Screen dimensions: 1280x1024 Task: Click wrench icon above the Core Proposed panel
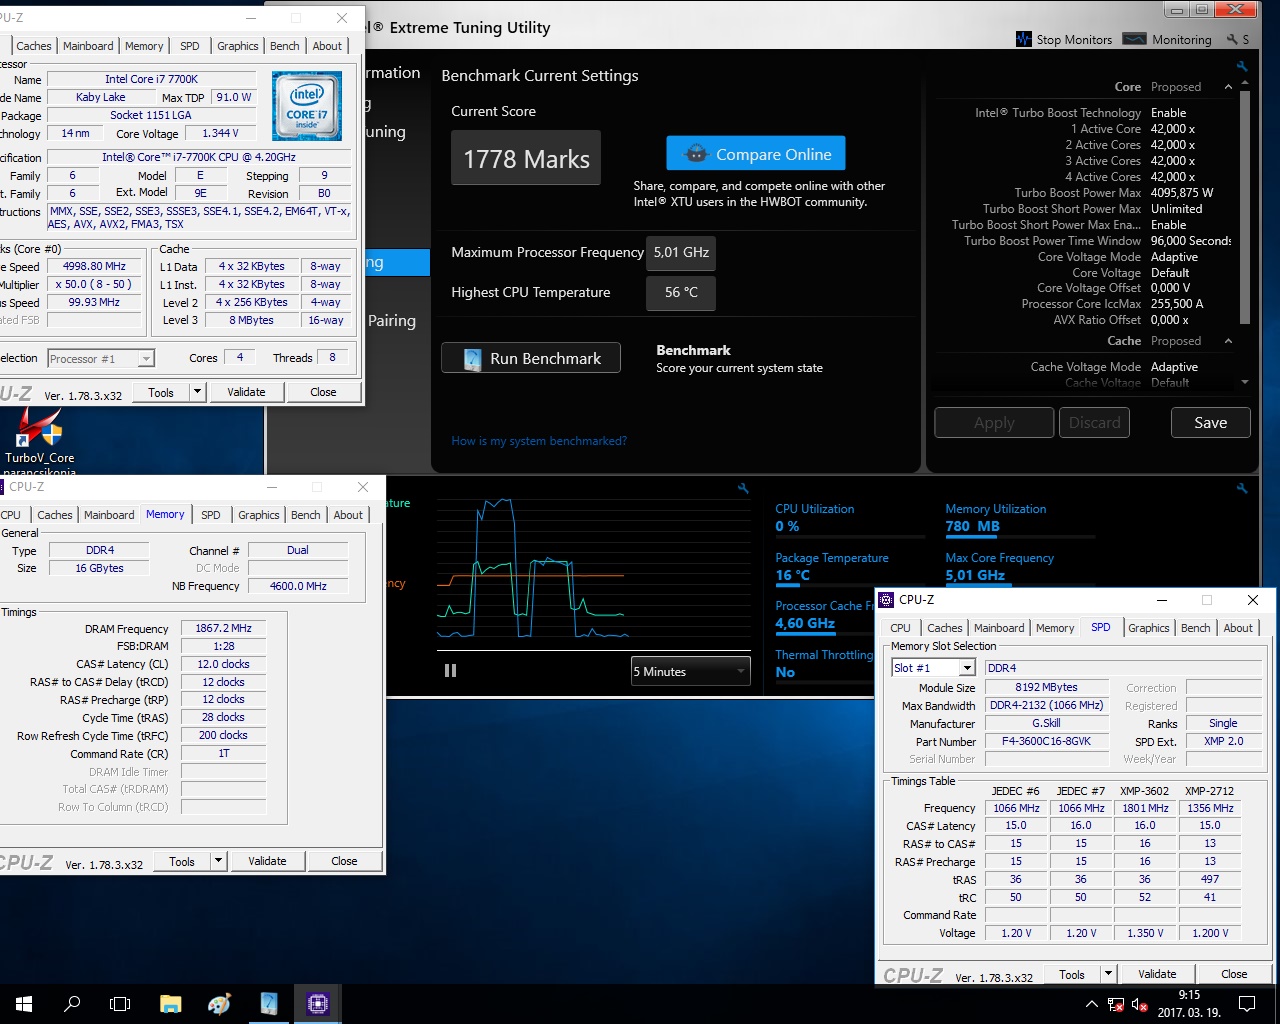1242,67
